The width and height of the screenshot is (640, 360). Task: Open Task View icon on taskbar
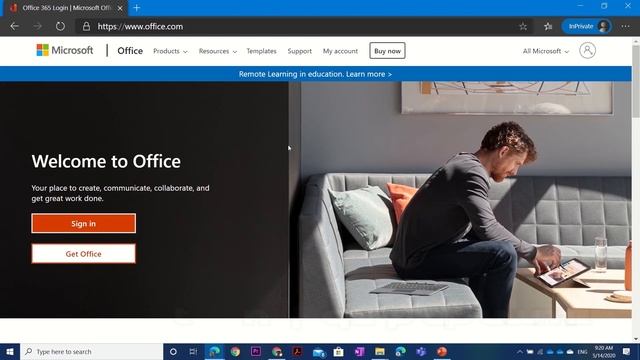(x=193, y=351)
